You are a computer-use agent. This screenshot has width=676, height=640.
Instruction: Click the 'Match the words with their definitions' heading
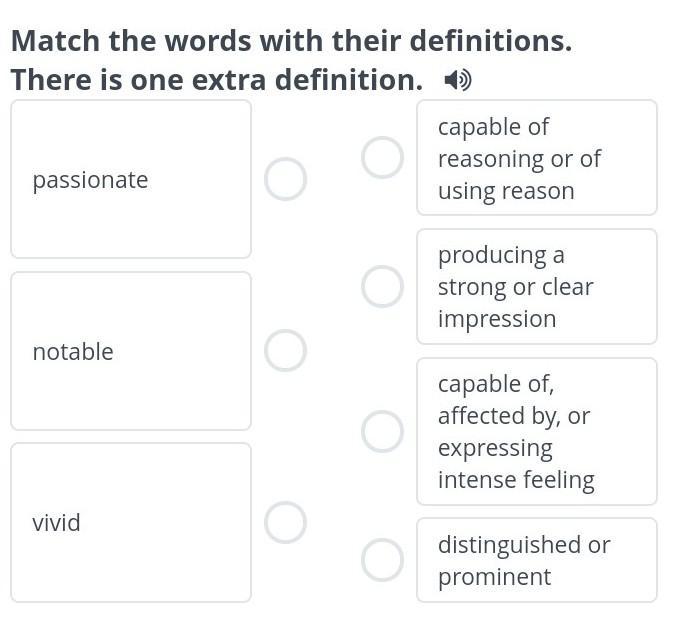(x=291, y=41)
